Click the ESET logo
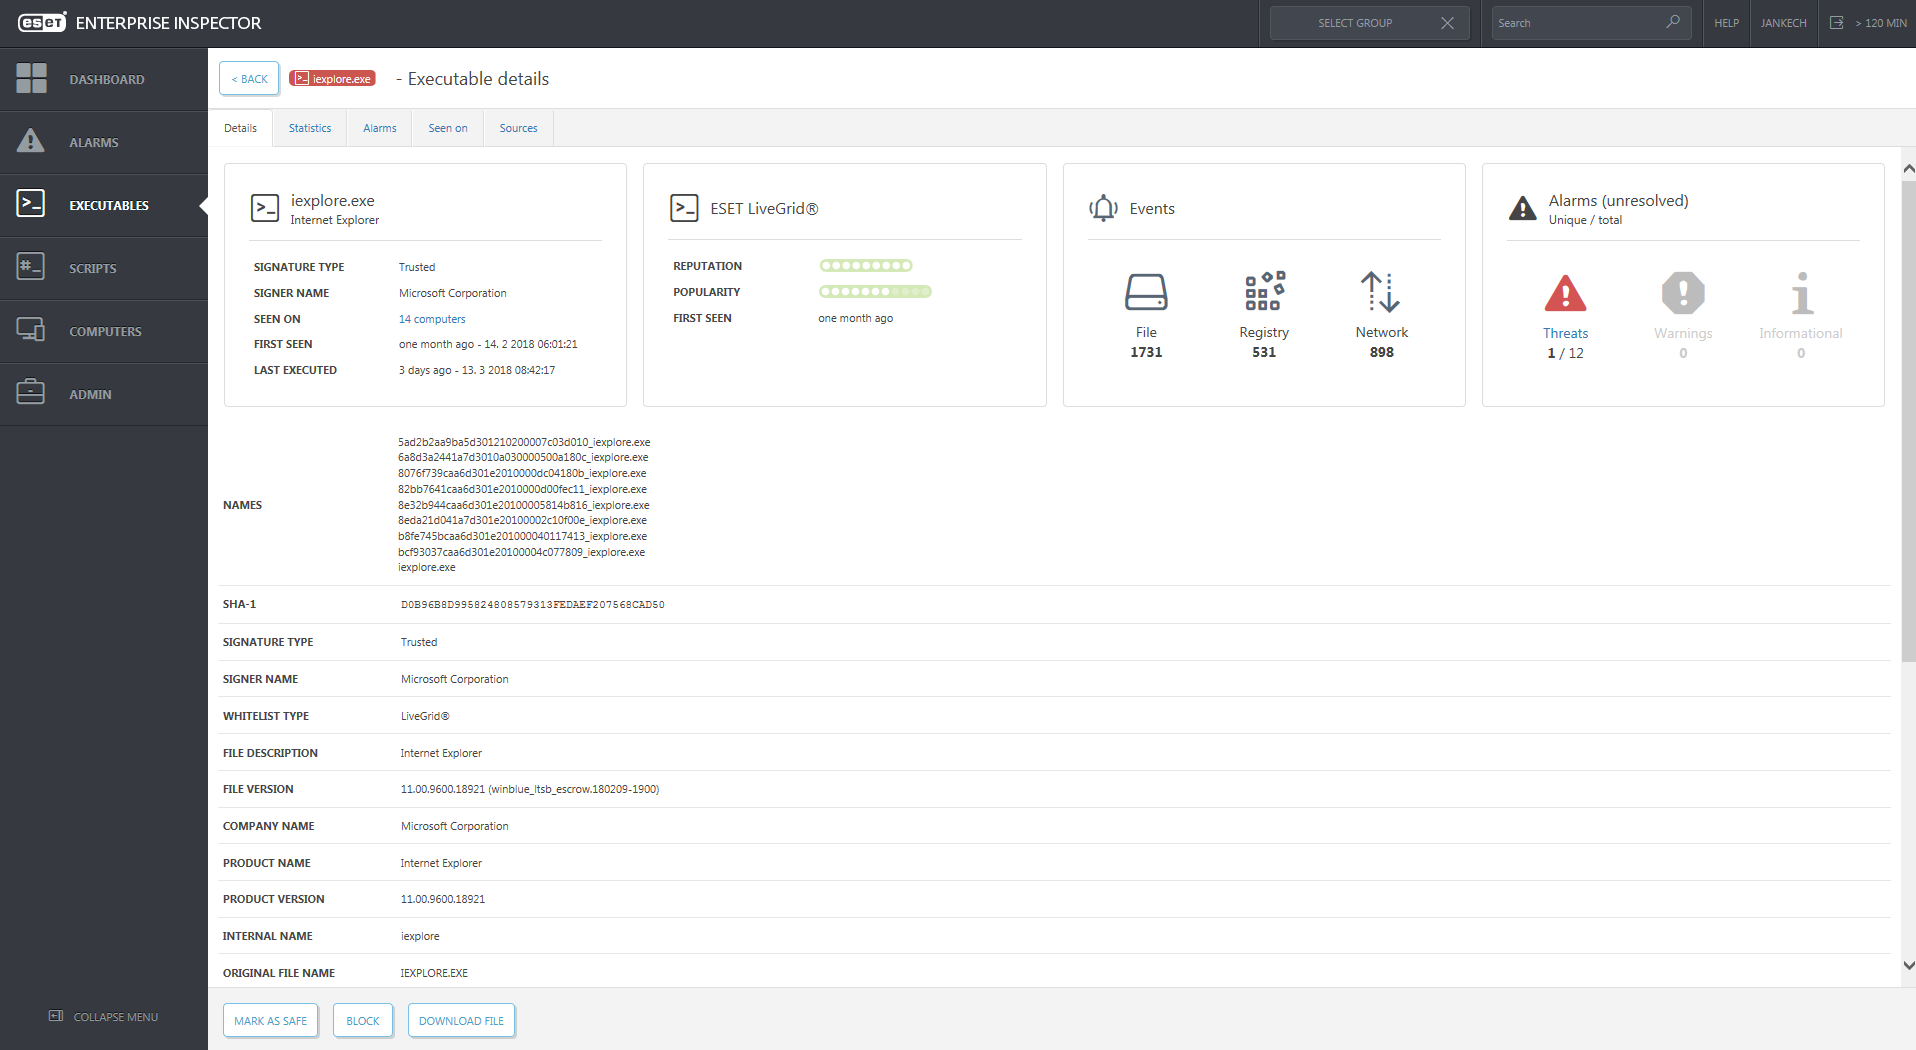The image size is (1916, 1050). (42, 22)
